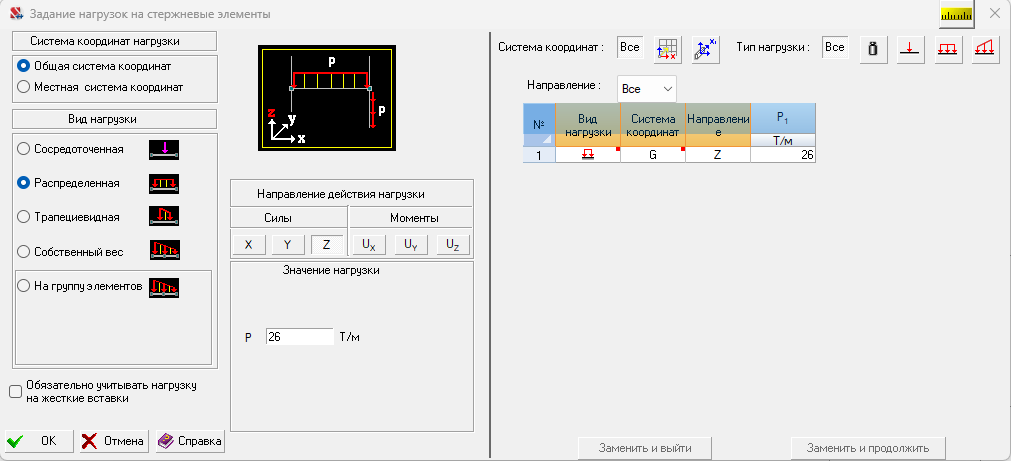Select Общая система координат radio button
The height and width of the screenshot is (461, 1011).
tap(23, 66)
